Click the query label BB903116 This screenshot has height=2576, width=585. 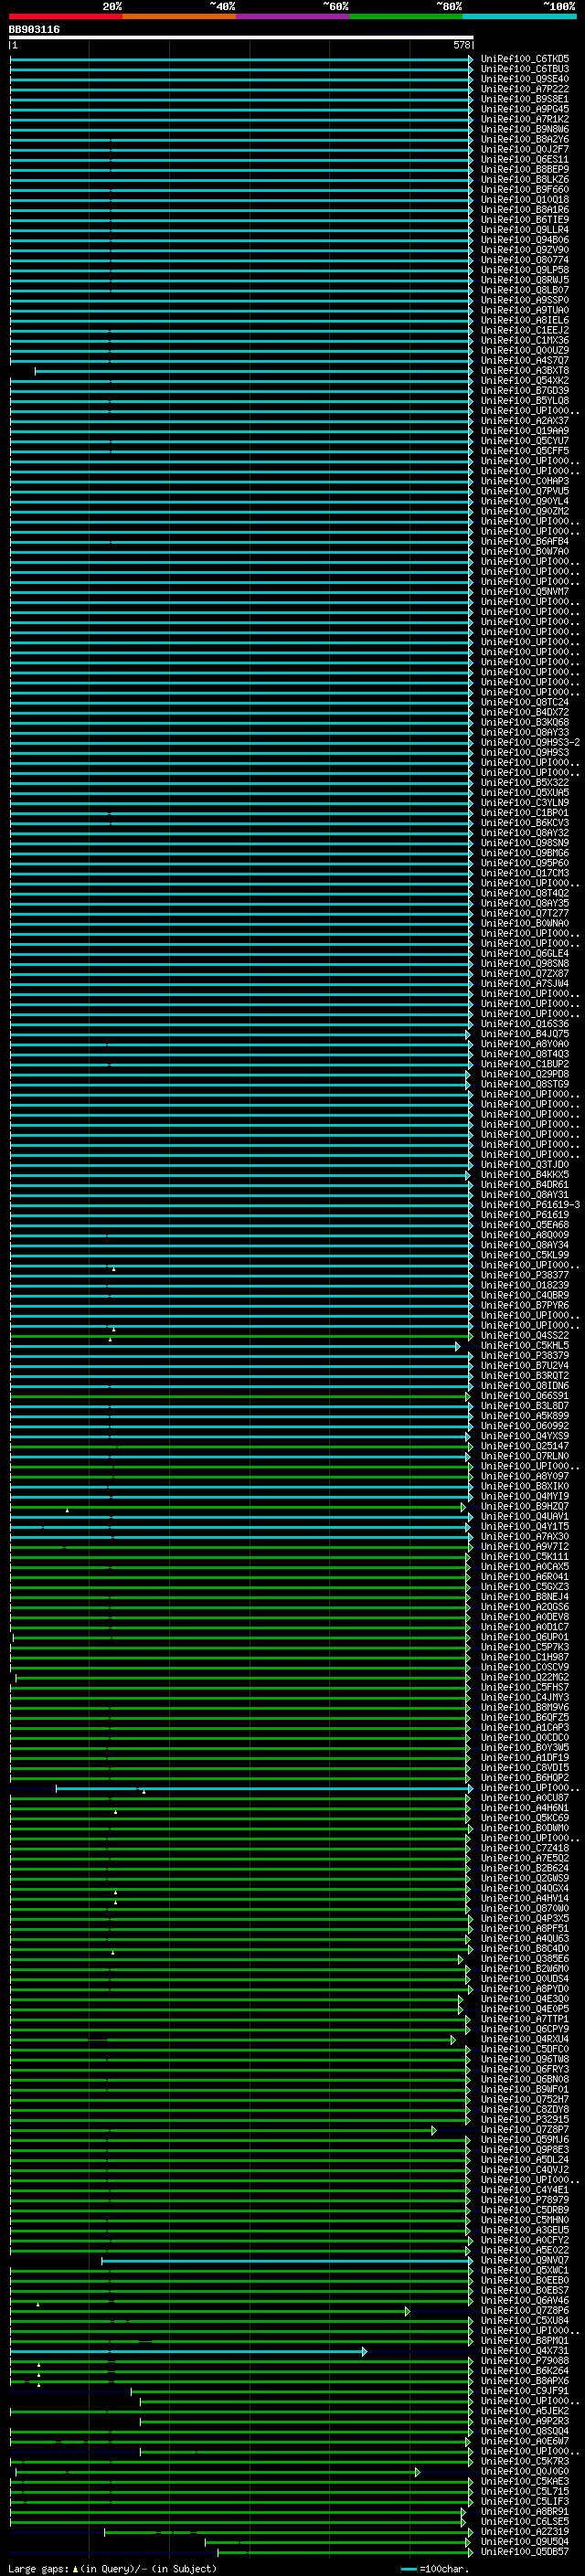(x=34, y=30)
